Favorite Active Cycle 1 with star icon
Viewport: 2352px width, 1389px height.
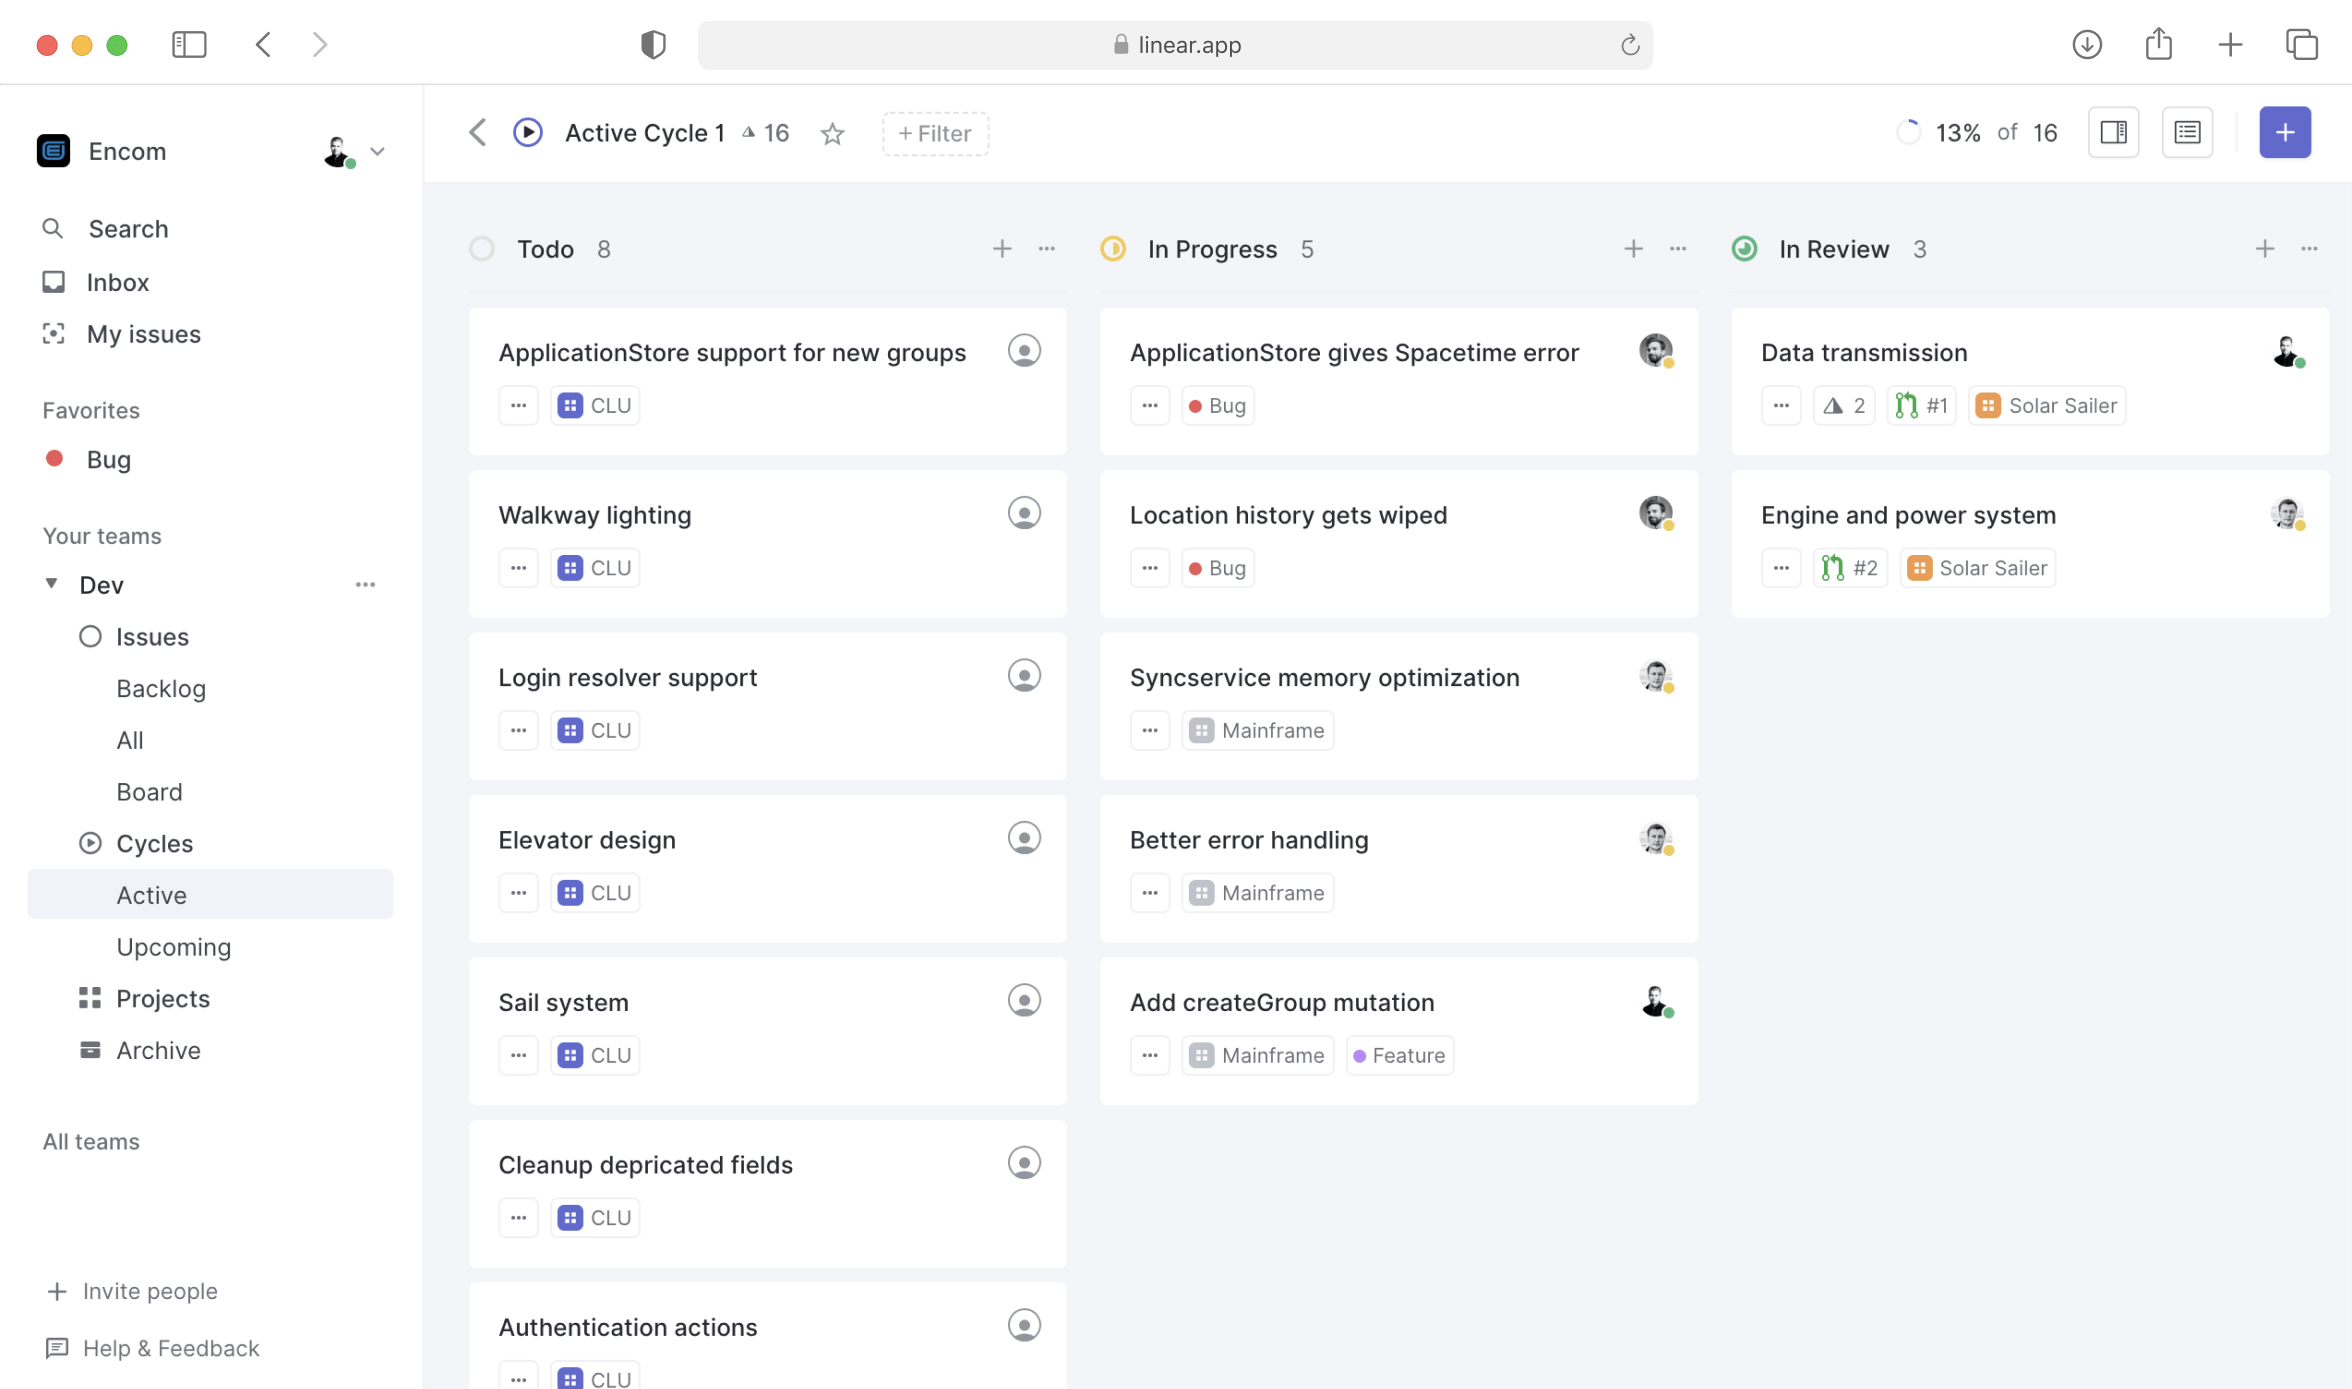click(x=832, y=134)
